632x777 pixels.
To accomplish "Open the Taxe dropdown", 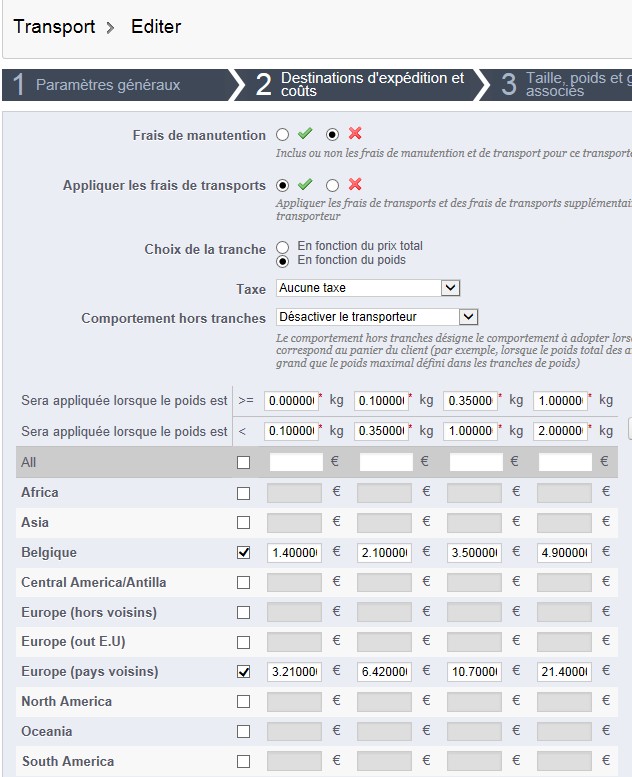I will pos(368,288).
